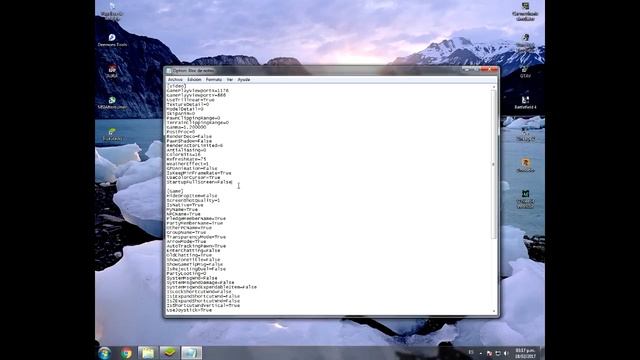Click the UseJoystick=True line

[x=189, y=310]
